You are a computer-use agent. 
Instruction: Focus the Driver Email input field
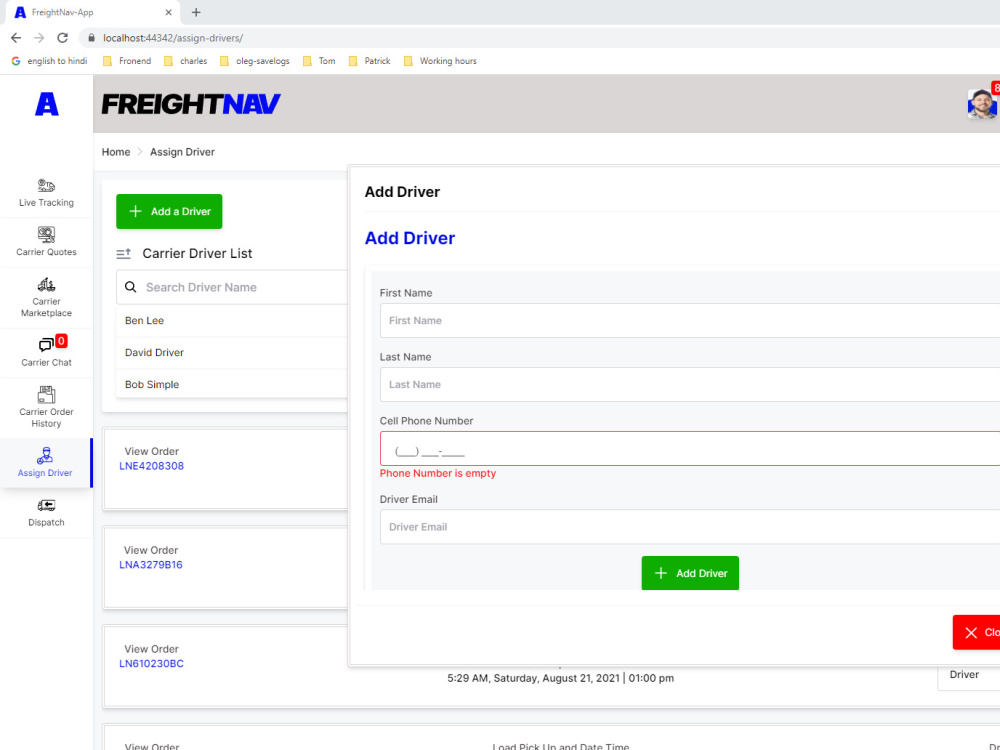690,527
